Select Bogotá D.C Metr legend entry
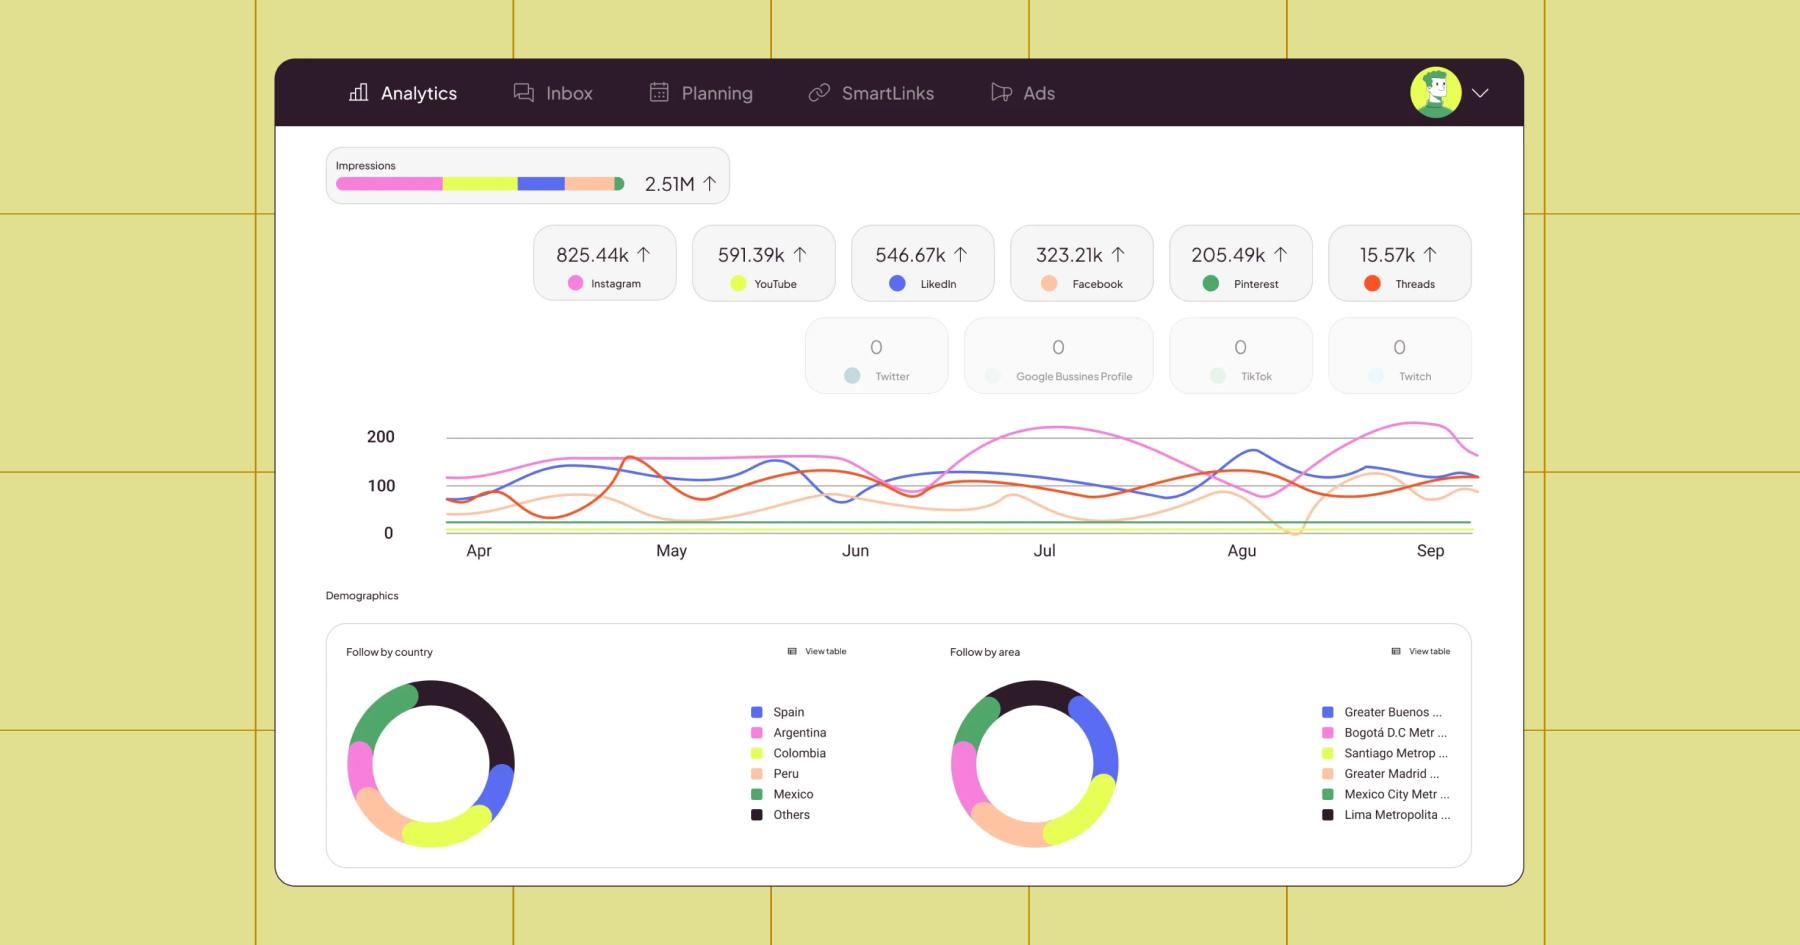The height and width of the screenshot is (945, 1800). click(1385, 733)
